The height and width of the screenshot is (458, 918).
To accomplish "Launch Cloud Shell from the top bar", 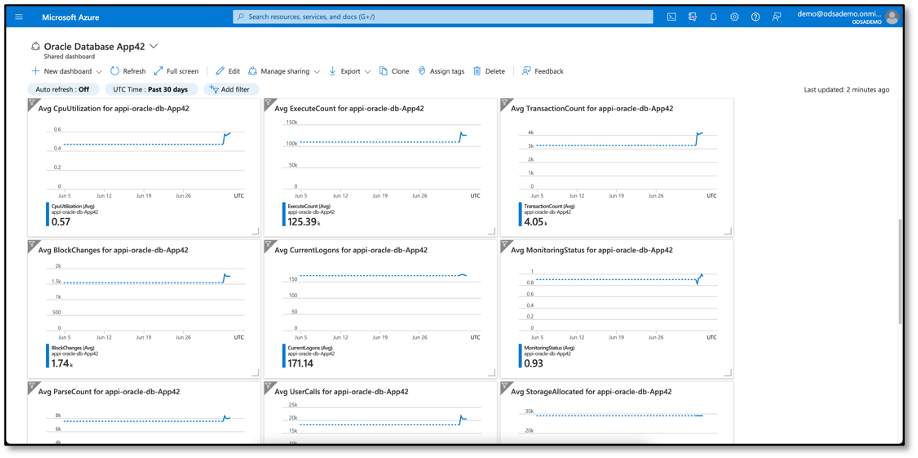I will (x=672, y=17).
